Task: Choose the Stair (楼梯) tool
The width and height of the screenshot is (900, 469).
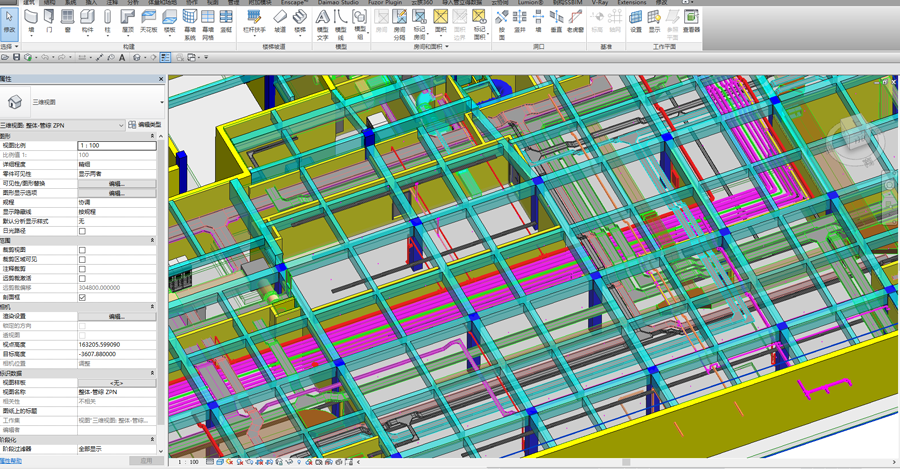Action: coord(300,21)
